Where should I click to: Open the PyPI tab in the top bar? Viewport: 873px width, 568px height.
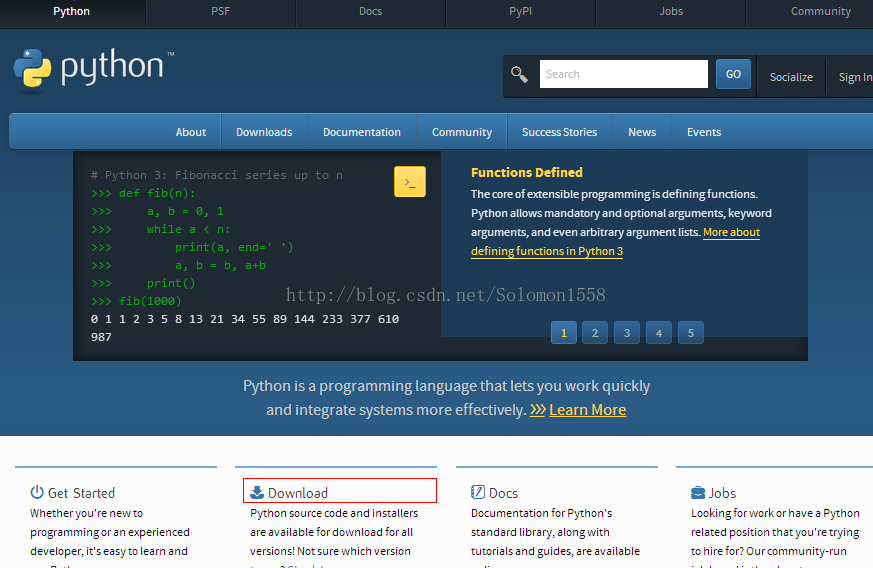(521, 11)
